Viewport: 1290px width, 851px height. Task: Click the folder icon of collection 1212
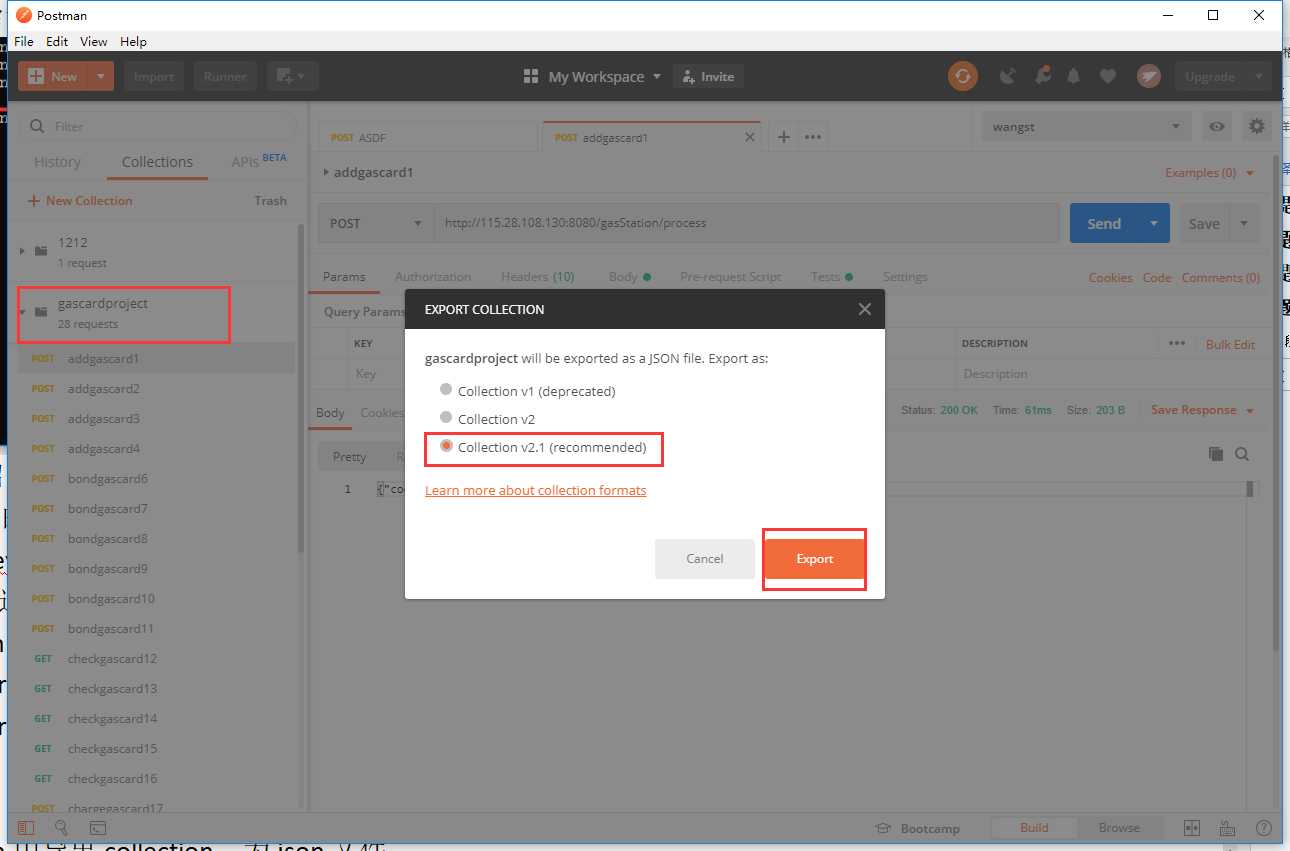41,251
